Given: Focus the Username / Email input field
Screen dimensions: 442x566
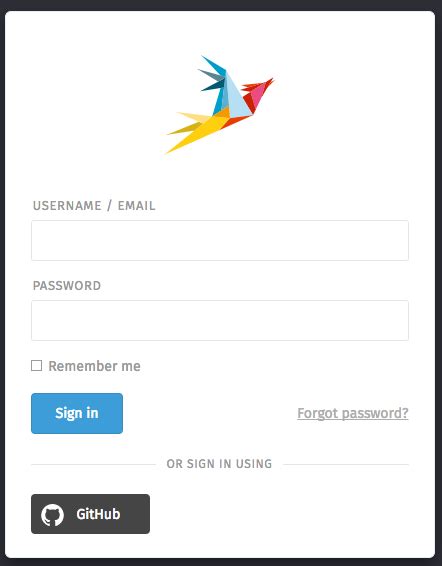Looking at the screenshot, I should [x=220, y=240].
